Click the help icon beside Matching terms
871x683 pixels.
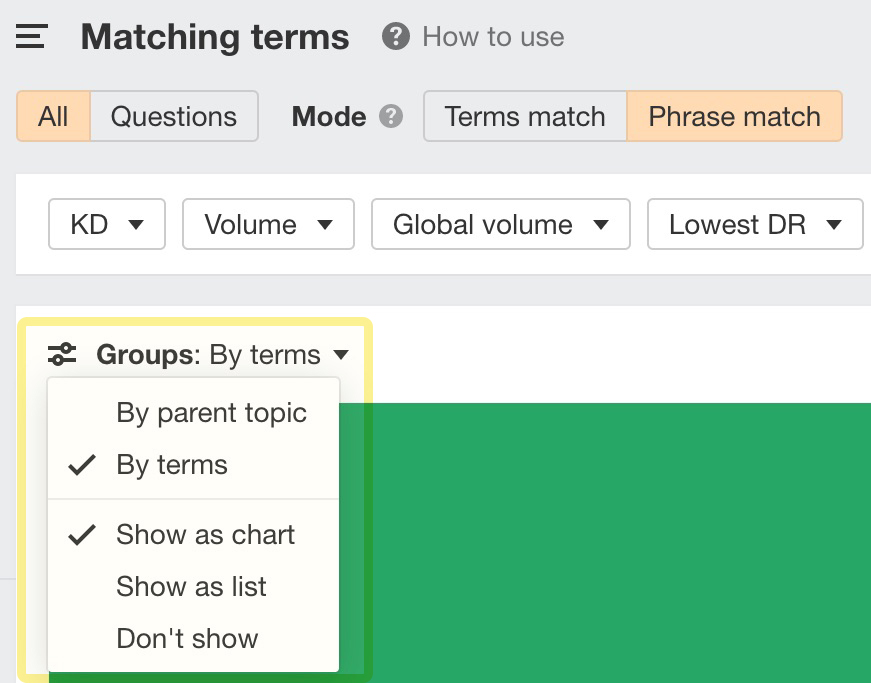coord(396,36)
